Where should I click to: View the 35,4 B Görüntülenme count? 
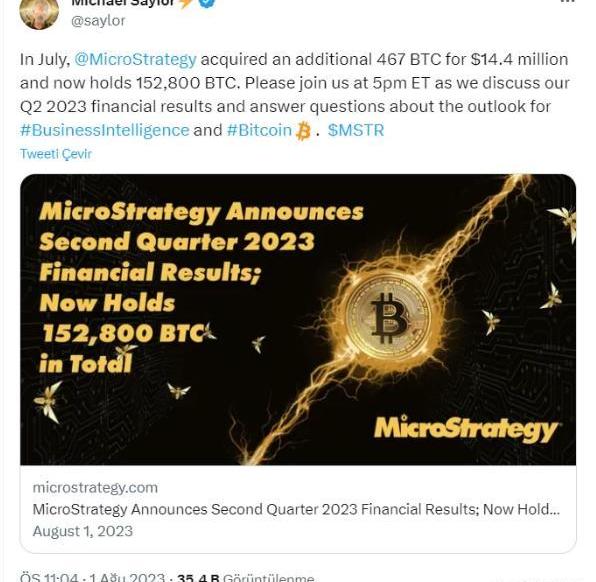246,577
